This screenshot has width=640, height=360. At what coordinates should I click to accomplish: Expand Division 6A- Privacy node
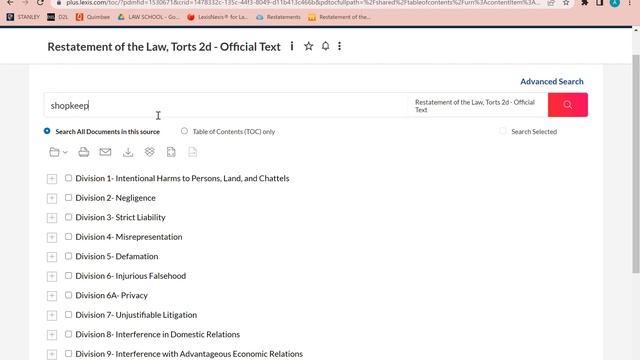pyautogui.click(x=52, y=296)
